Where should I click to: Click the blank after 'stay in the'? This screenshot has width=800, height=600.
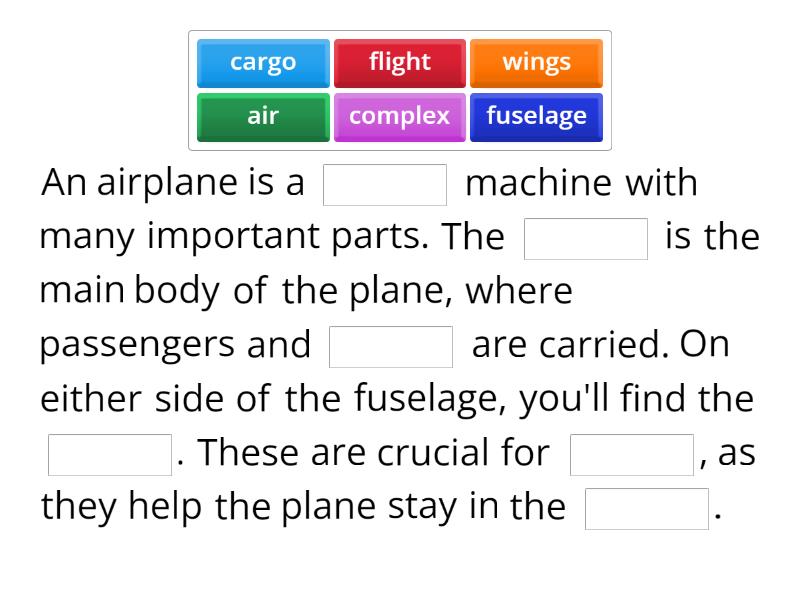coord(646,509)
